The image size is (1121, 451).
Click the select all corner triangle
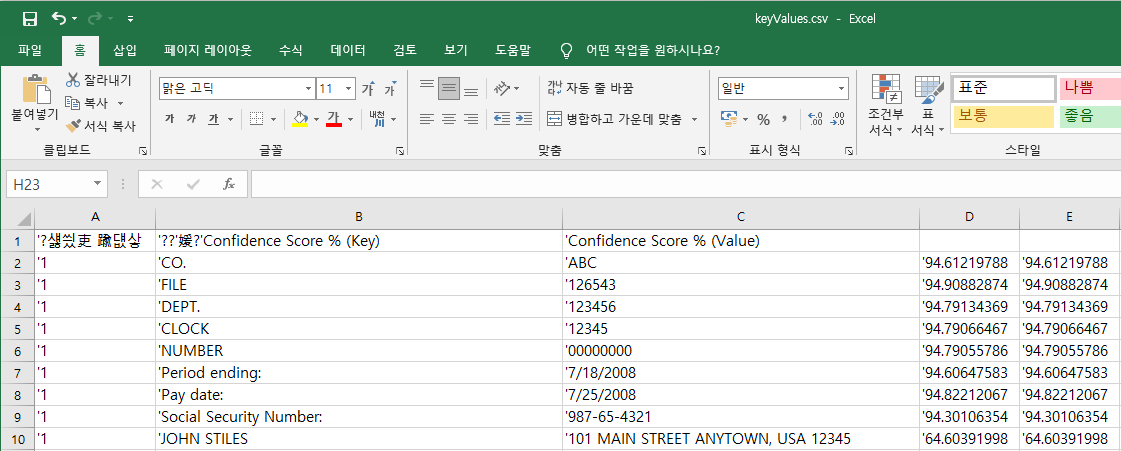point(24,217)
